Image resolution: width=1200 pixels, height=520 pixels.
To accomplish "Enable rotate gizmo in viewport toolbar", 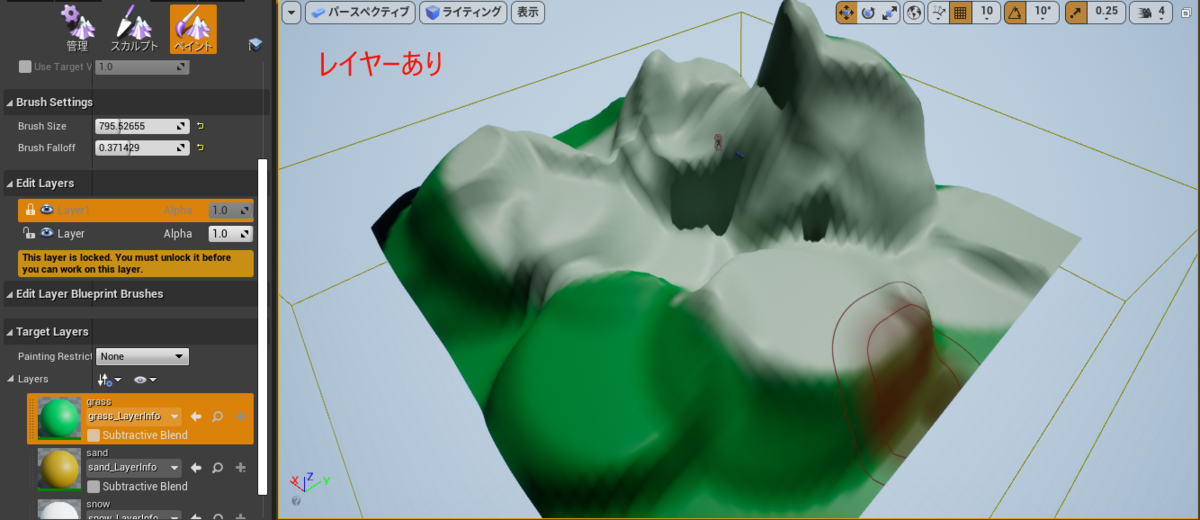I will (x=867, y=12).
